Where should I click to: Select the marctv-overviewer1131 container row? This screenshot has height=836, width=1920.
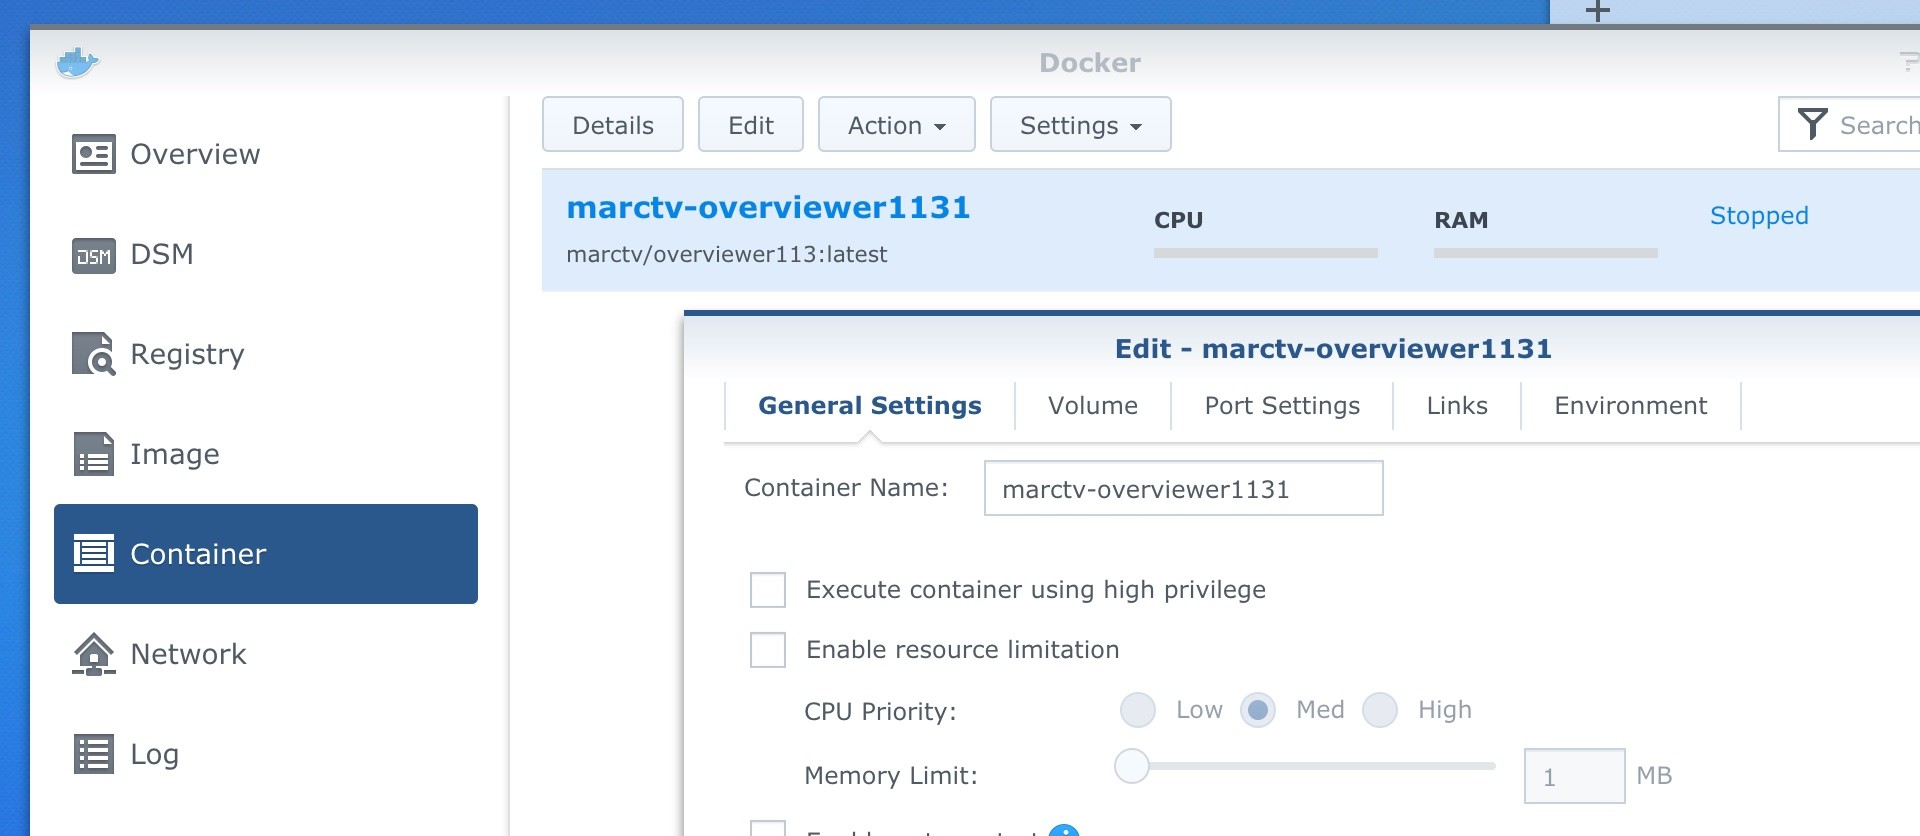point(1231,230)
